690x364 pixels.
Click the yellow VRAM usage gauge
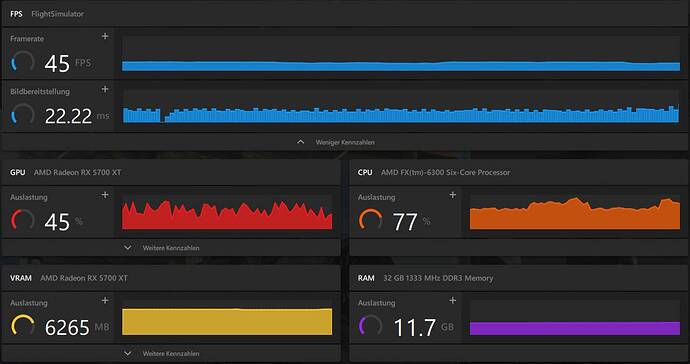tap(23, 326)
